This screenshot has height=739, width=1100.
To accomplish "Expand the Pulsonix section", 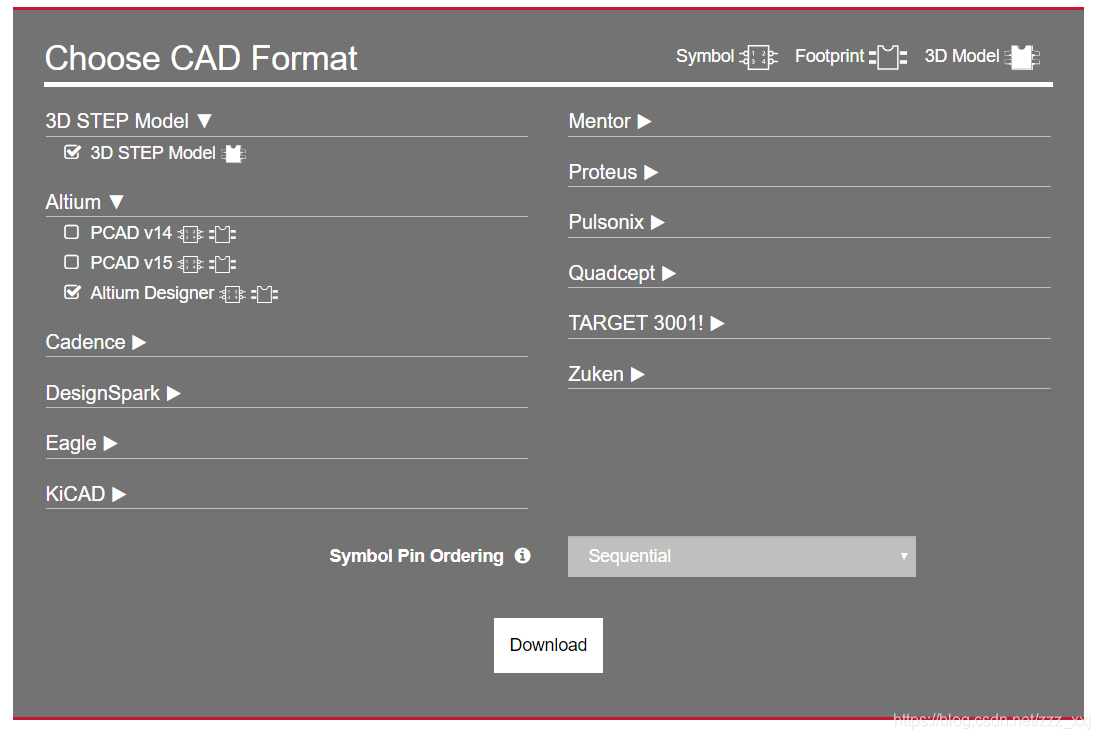I will [617, 222].
